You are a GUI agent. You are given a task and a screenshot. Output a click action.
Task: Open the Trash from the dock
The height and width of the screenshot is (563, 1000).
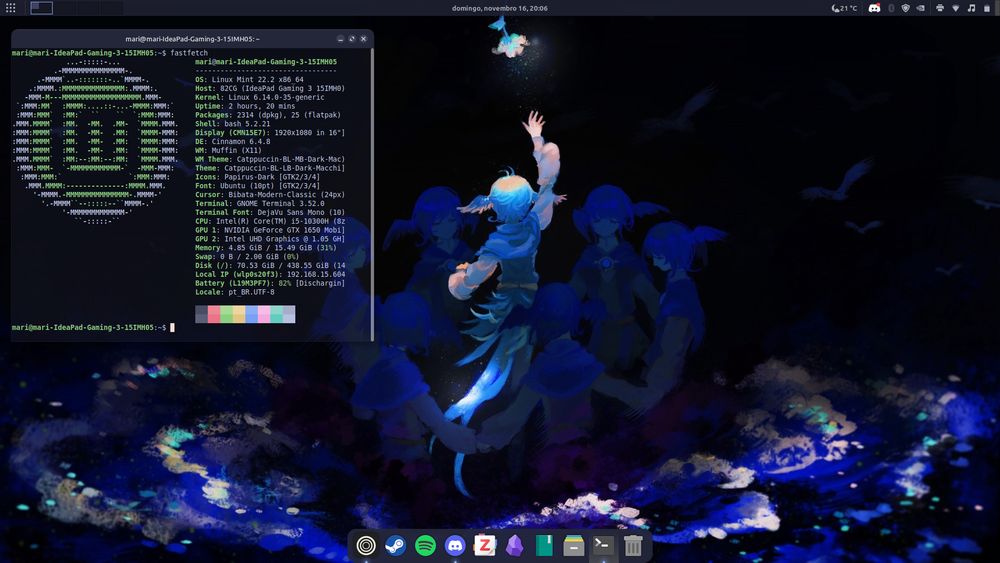[633, 546]
